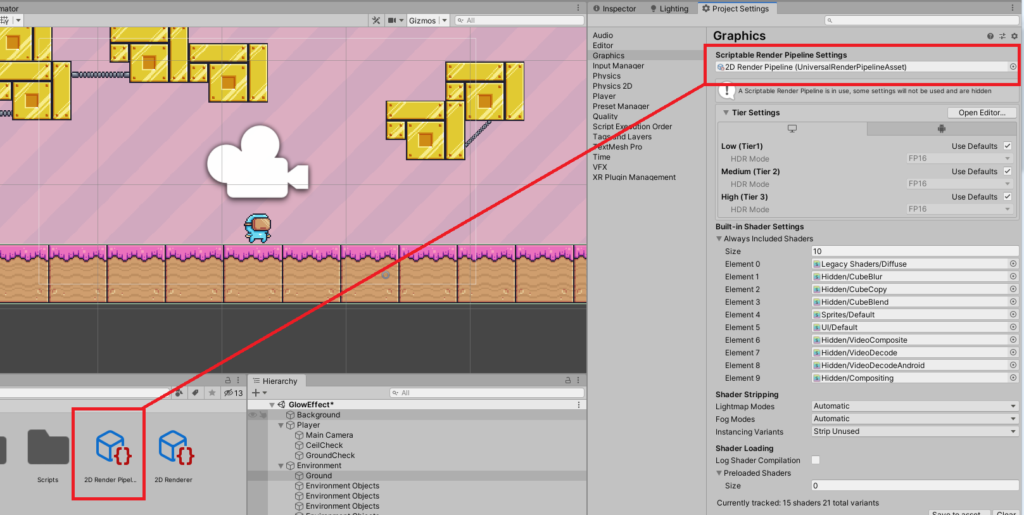The height and width of the screenshot is (515, 1024).
Task: Open HDR Mode dropdown under High (Tier 3)
Action: click(959, 209)
